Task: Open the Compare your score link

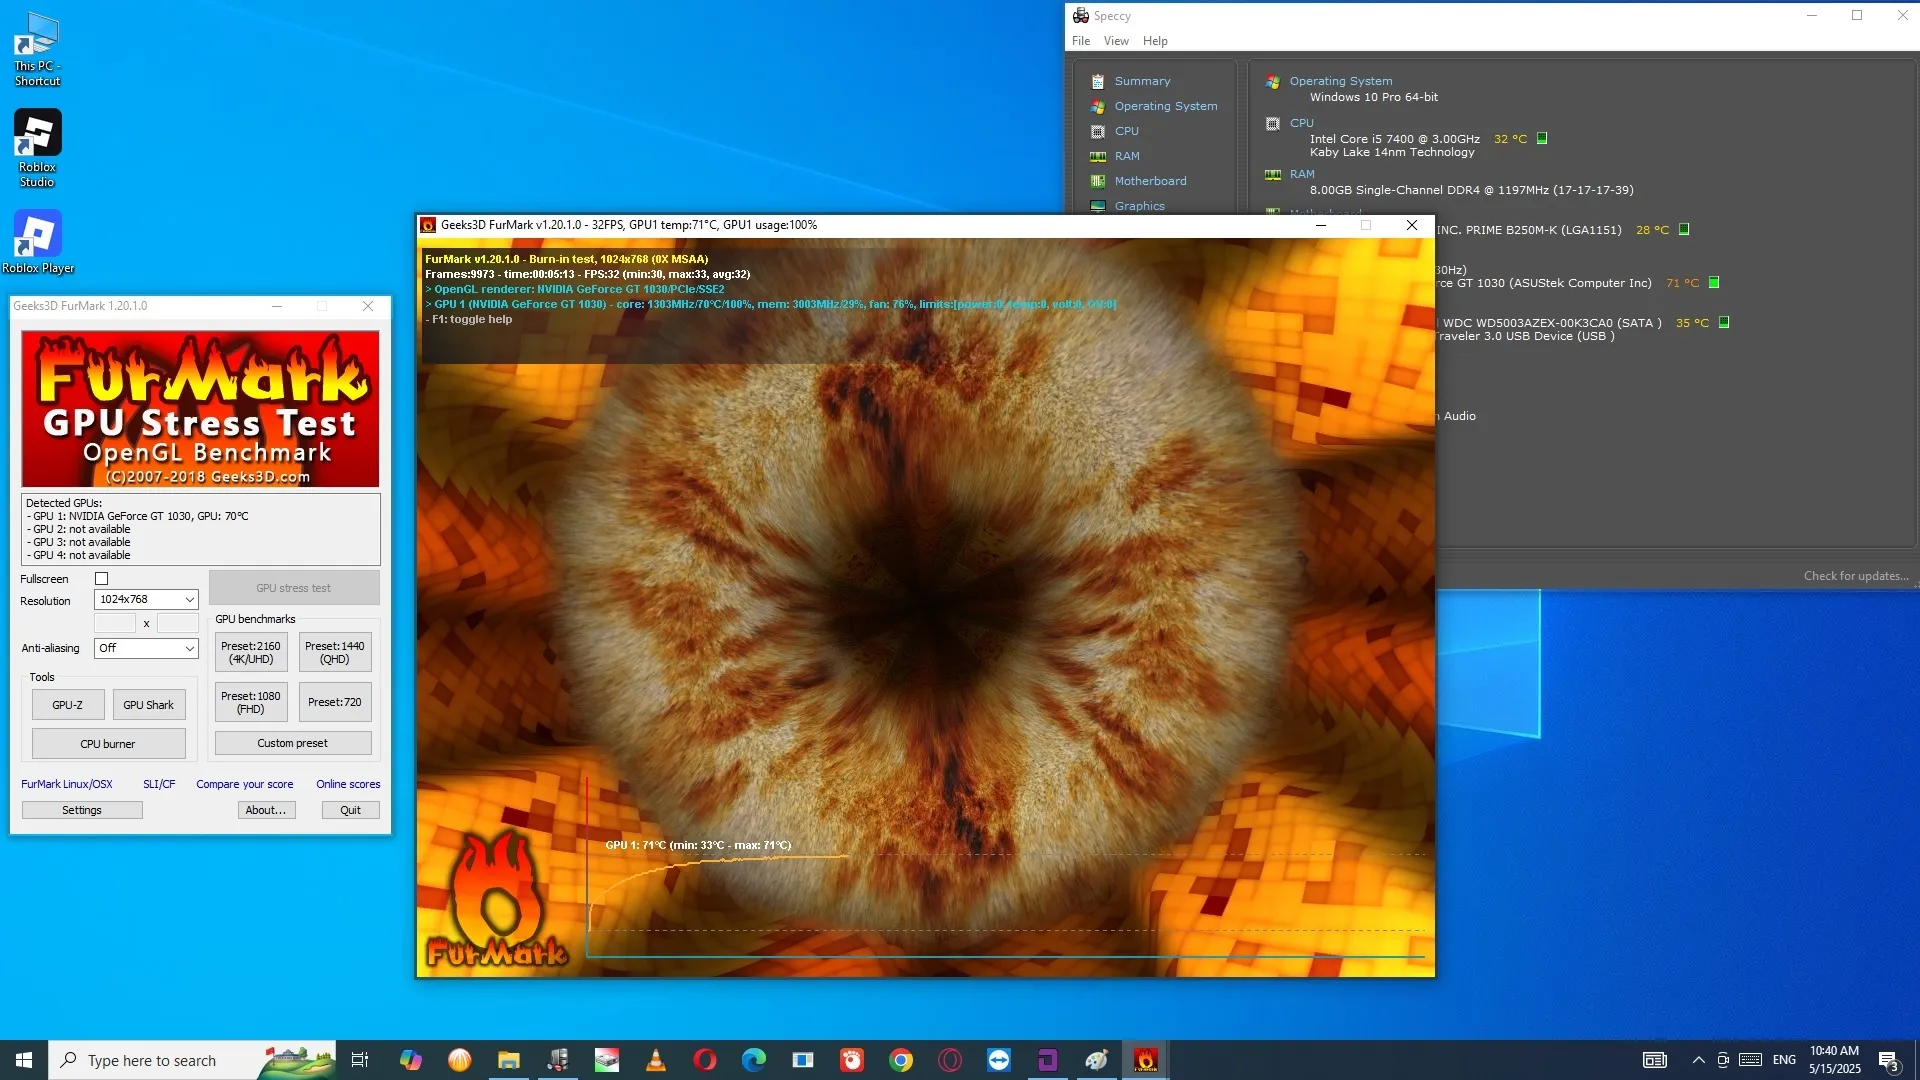Action: tap(245, 784)
